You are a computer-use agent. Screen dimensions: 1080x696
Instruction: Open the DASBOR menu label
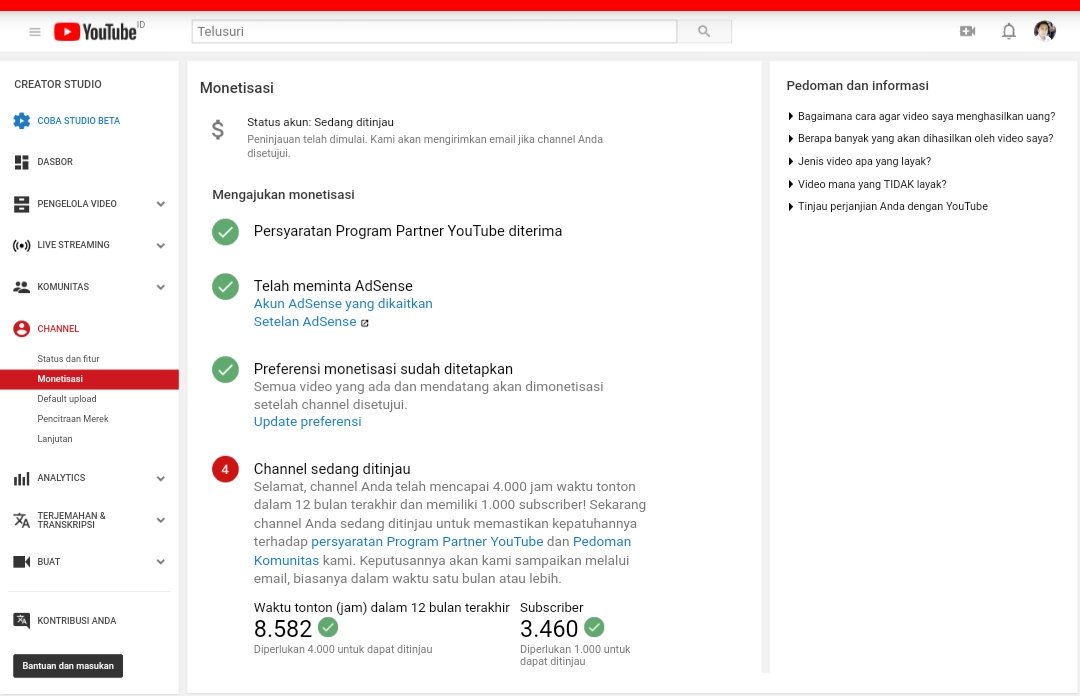click(55, 162)
